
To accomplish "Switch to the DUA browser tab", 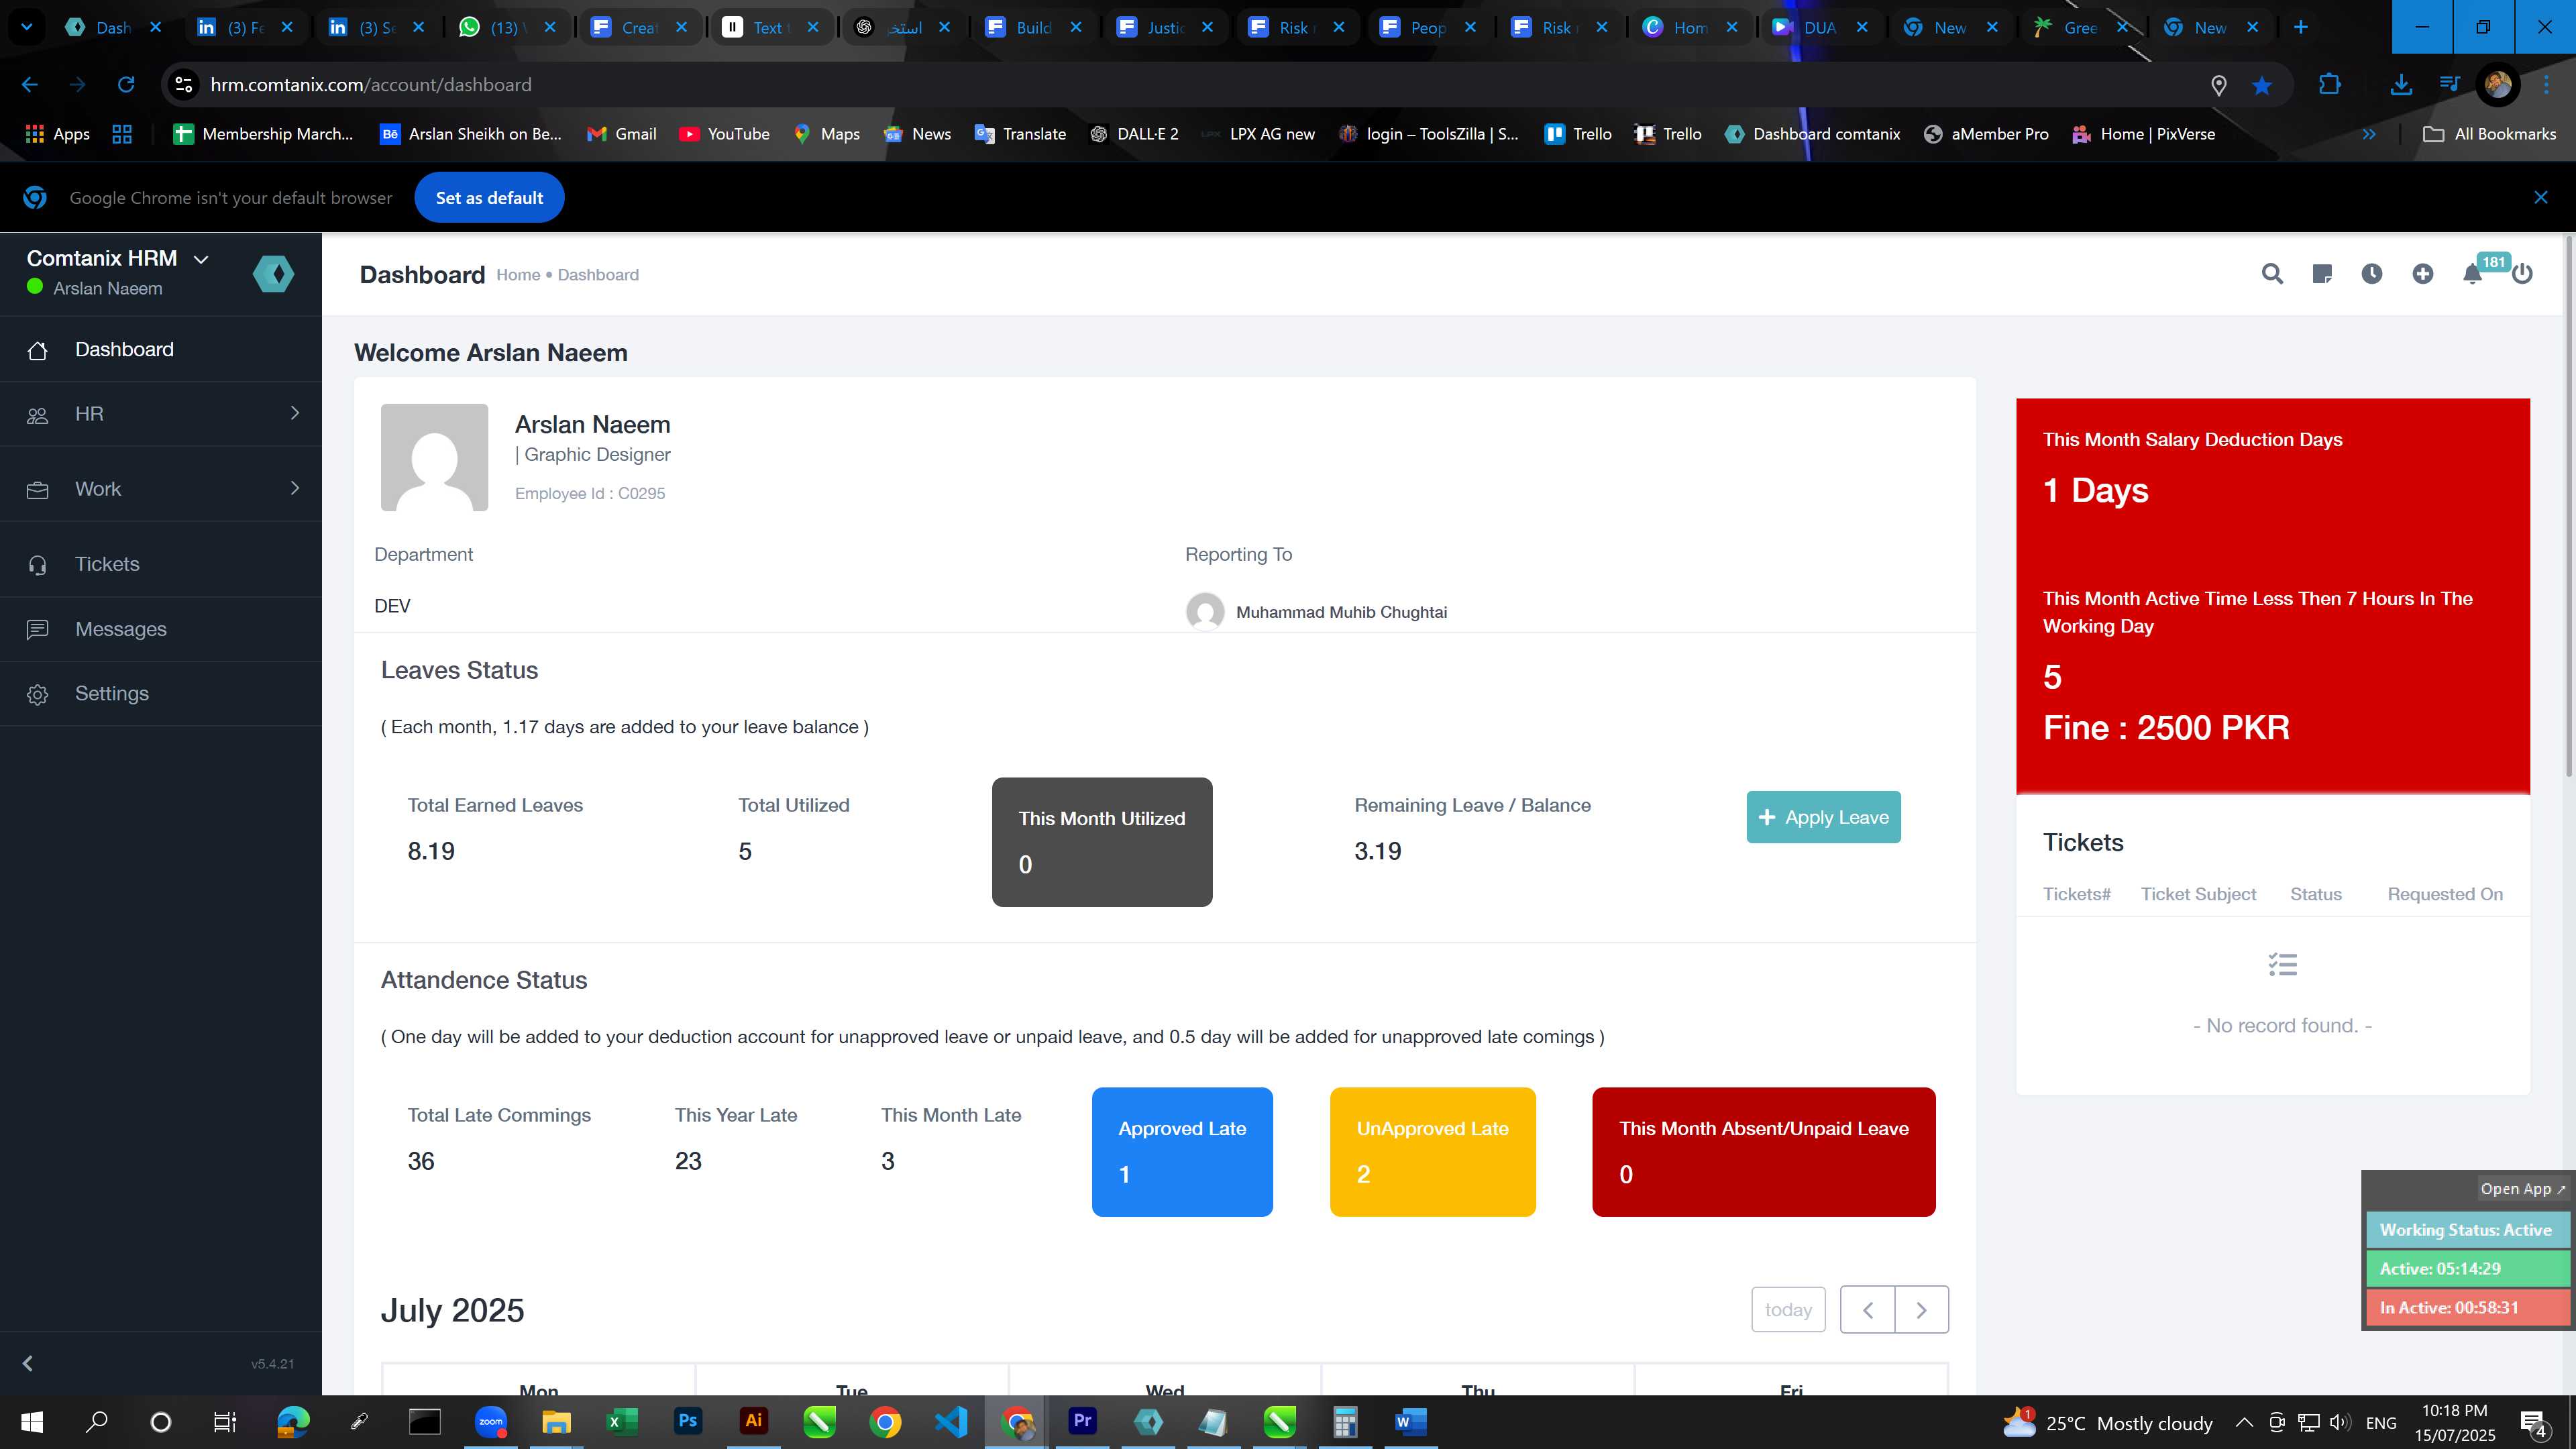I will point(1820,27).
